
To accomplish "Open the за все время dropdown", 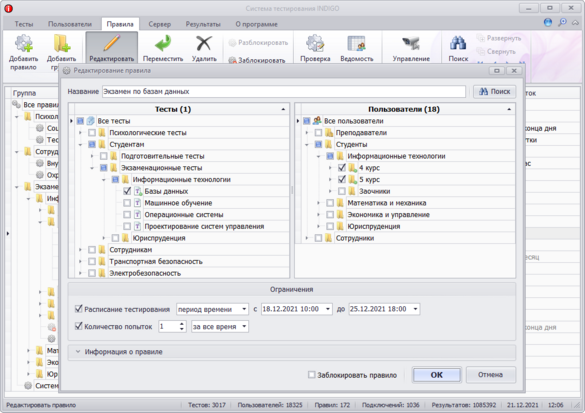I will [x=220, y=326].
